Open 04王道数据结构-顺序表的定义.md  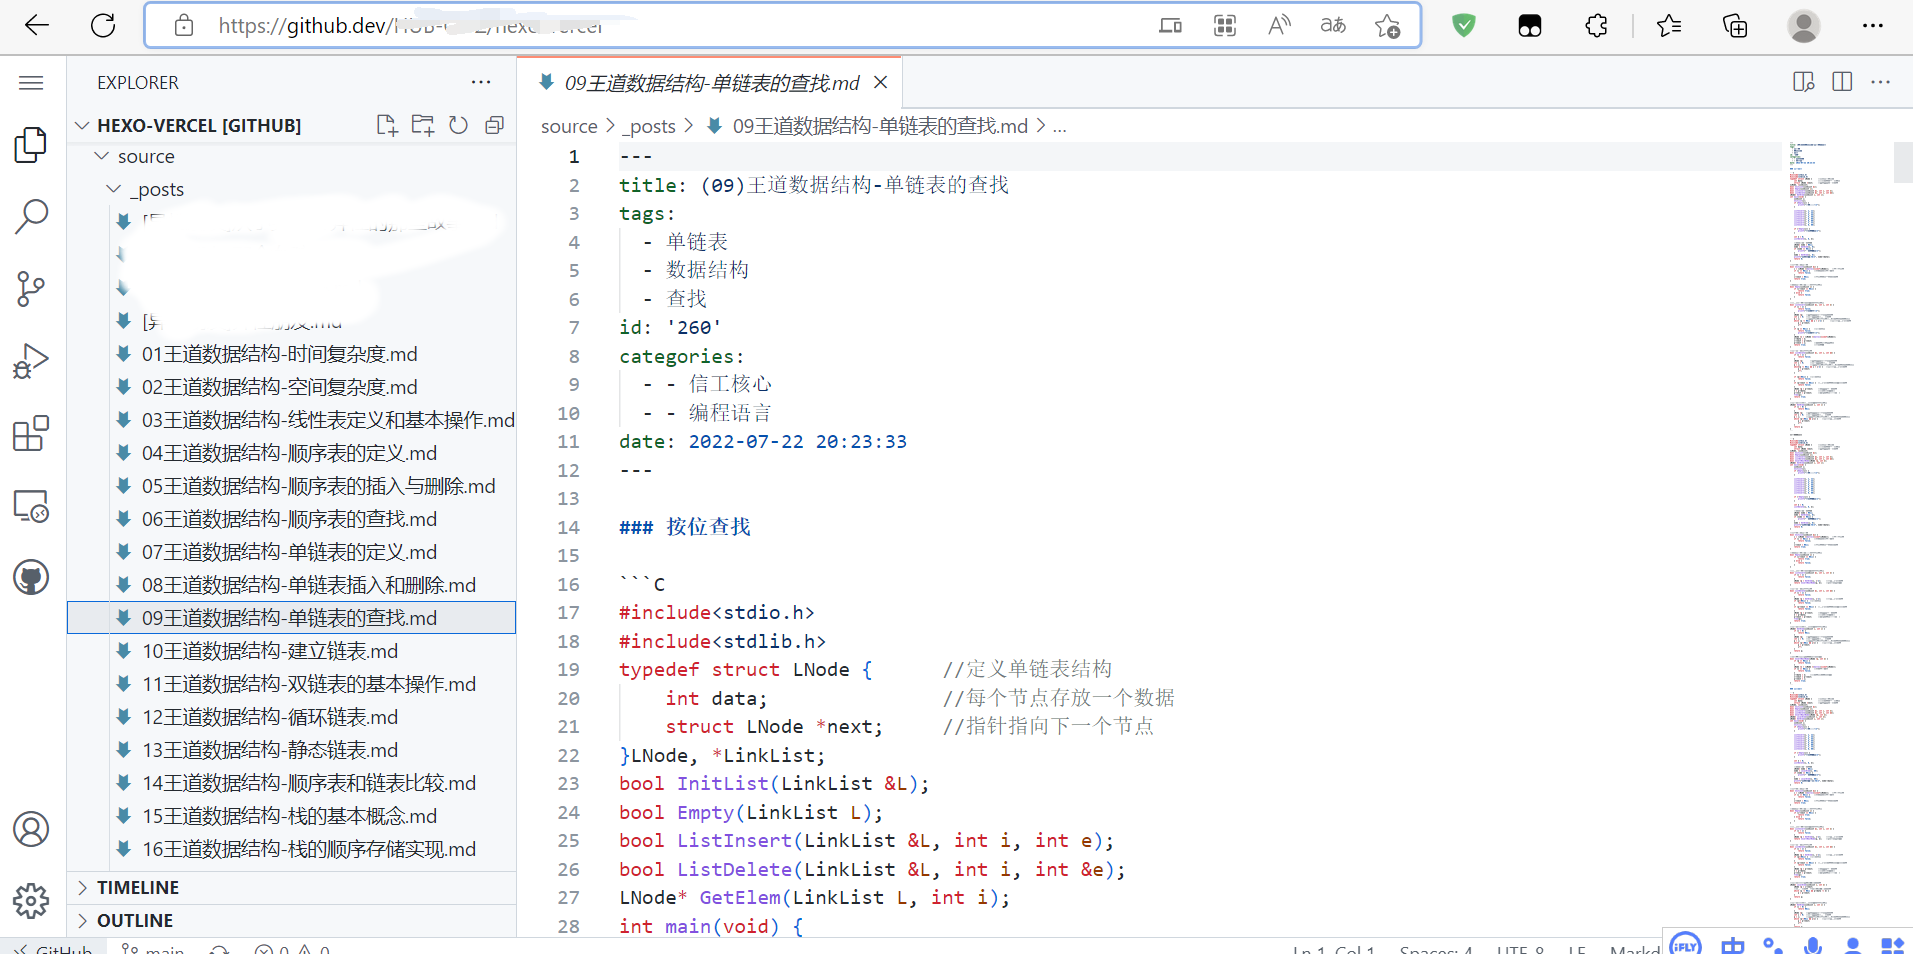tap(289, 453)
